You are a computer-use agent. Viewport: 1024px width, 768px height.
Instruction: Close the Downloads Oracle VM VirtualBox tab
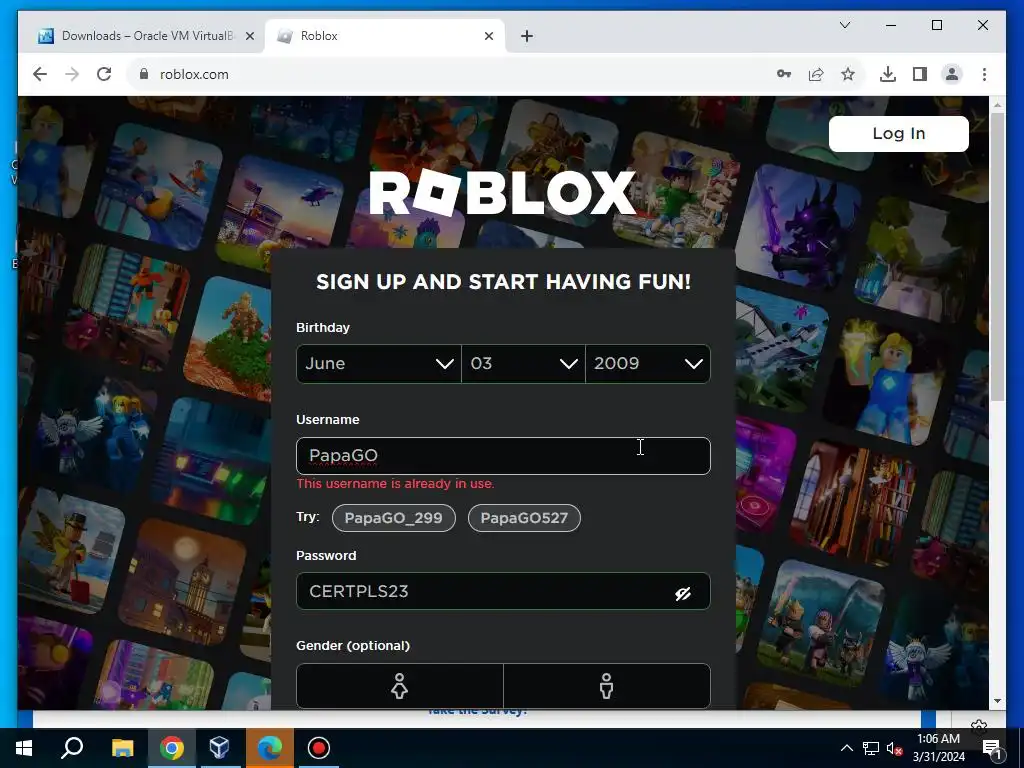point(249,36)
